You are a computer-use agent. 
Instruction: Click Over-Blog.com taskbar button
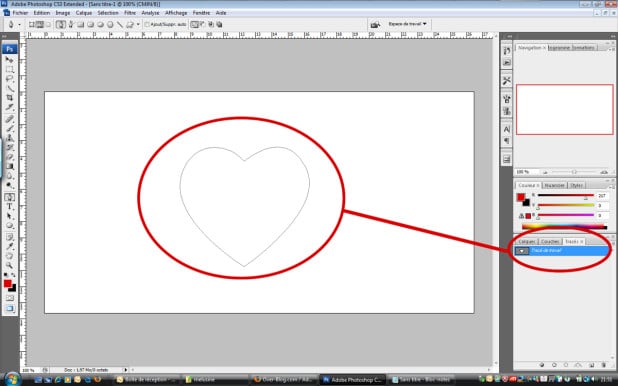click(283, 380)
